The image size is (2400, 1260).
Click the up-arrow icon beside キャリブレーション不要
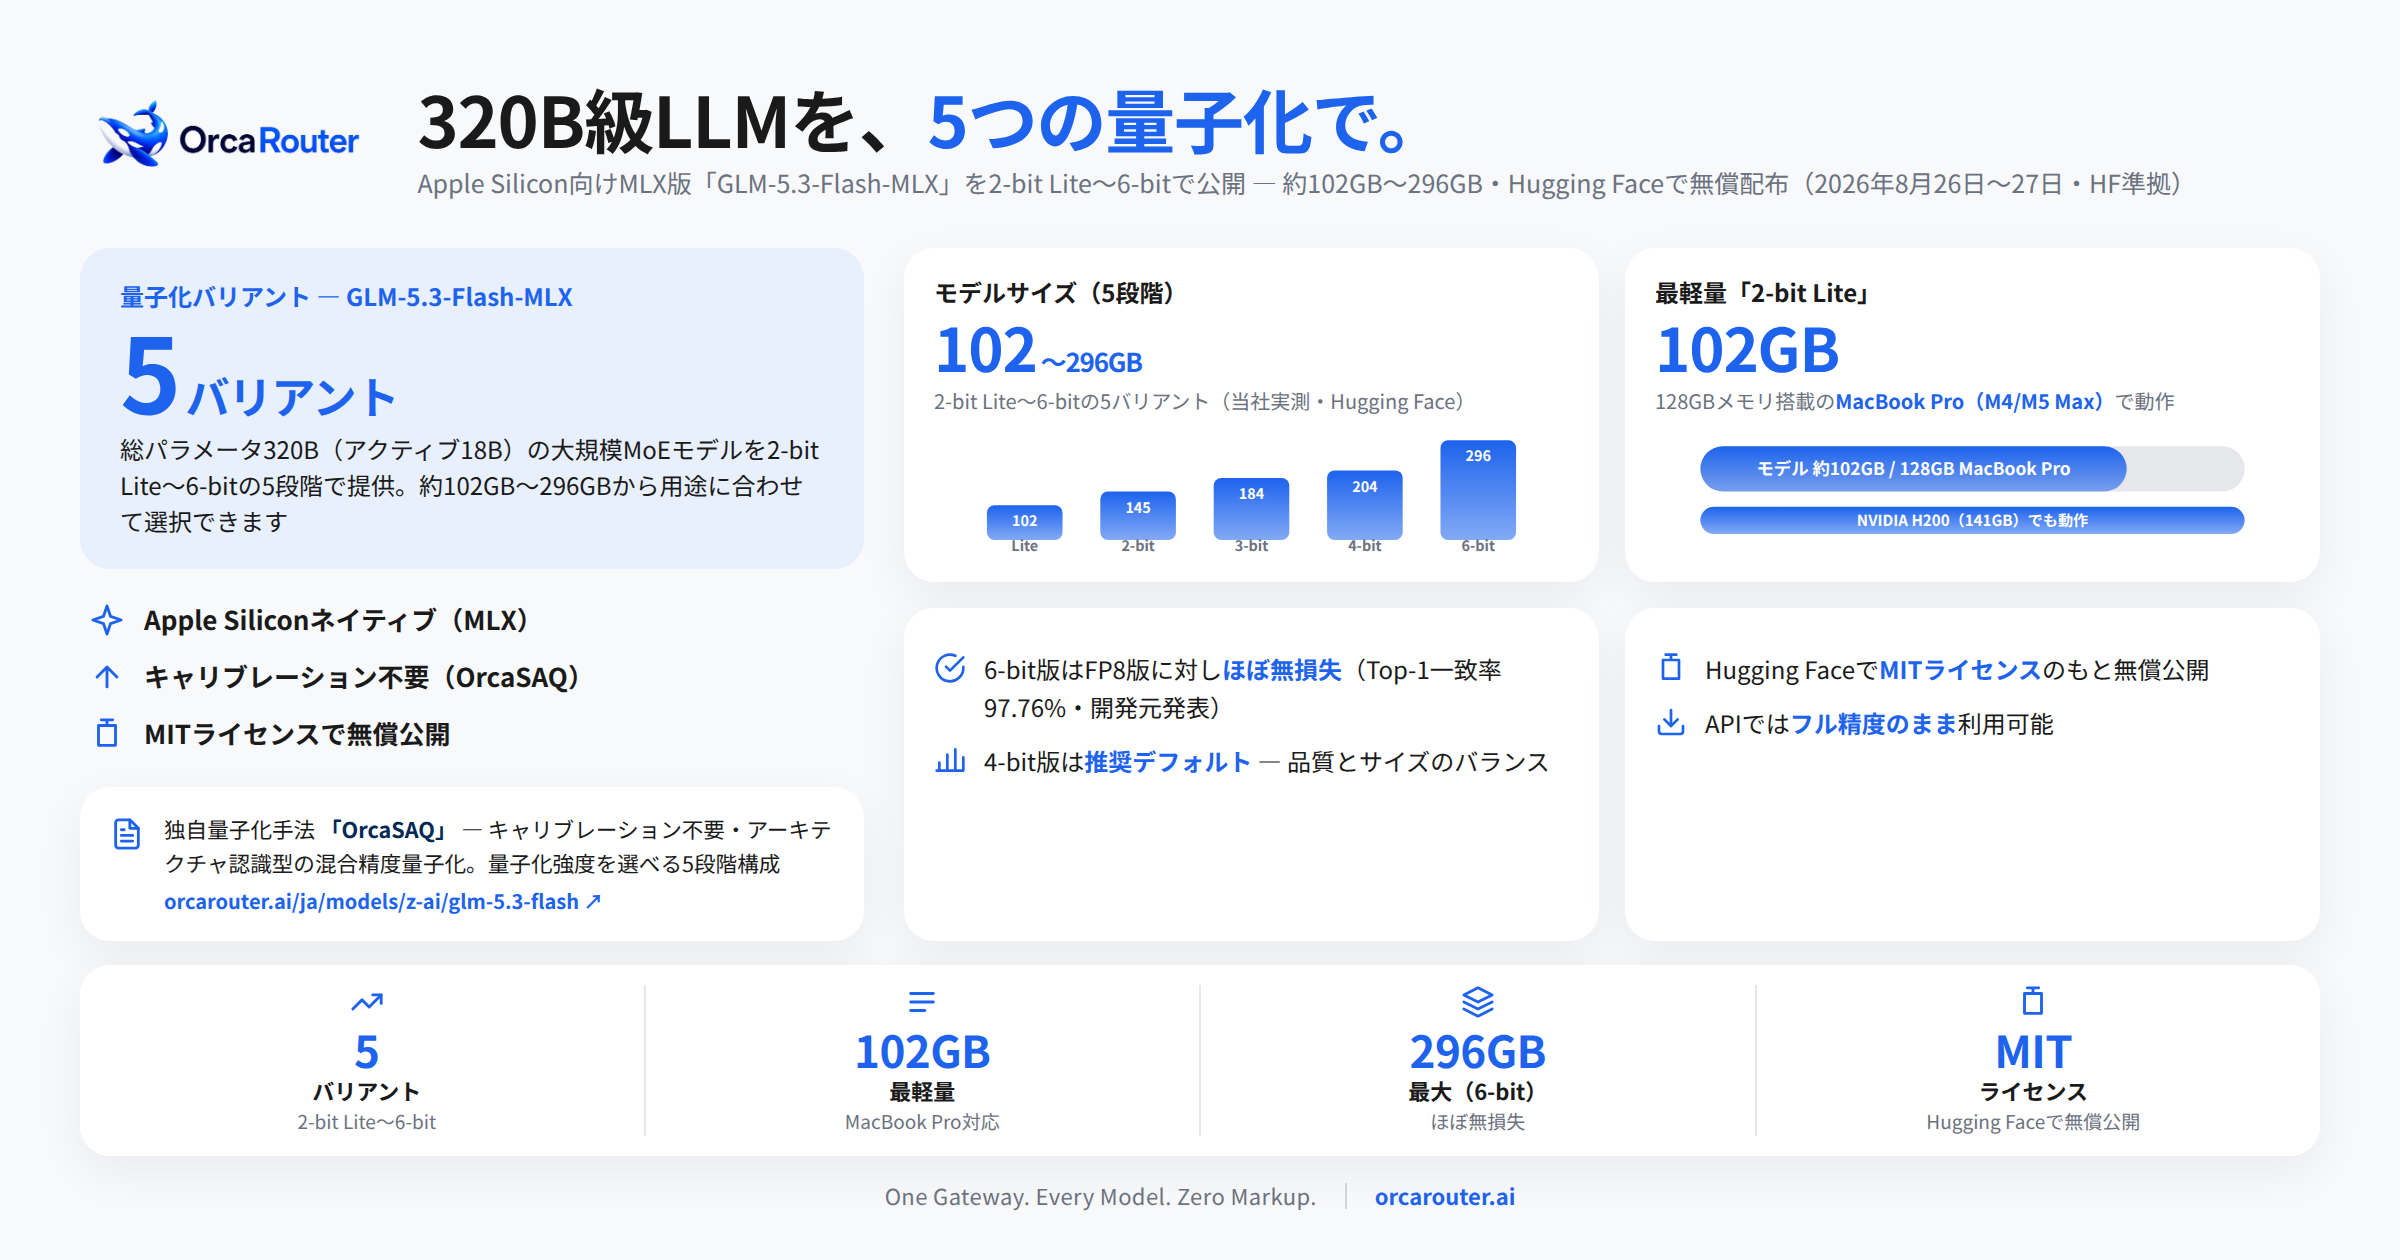point(107,677)
